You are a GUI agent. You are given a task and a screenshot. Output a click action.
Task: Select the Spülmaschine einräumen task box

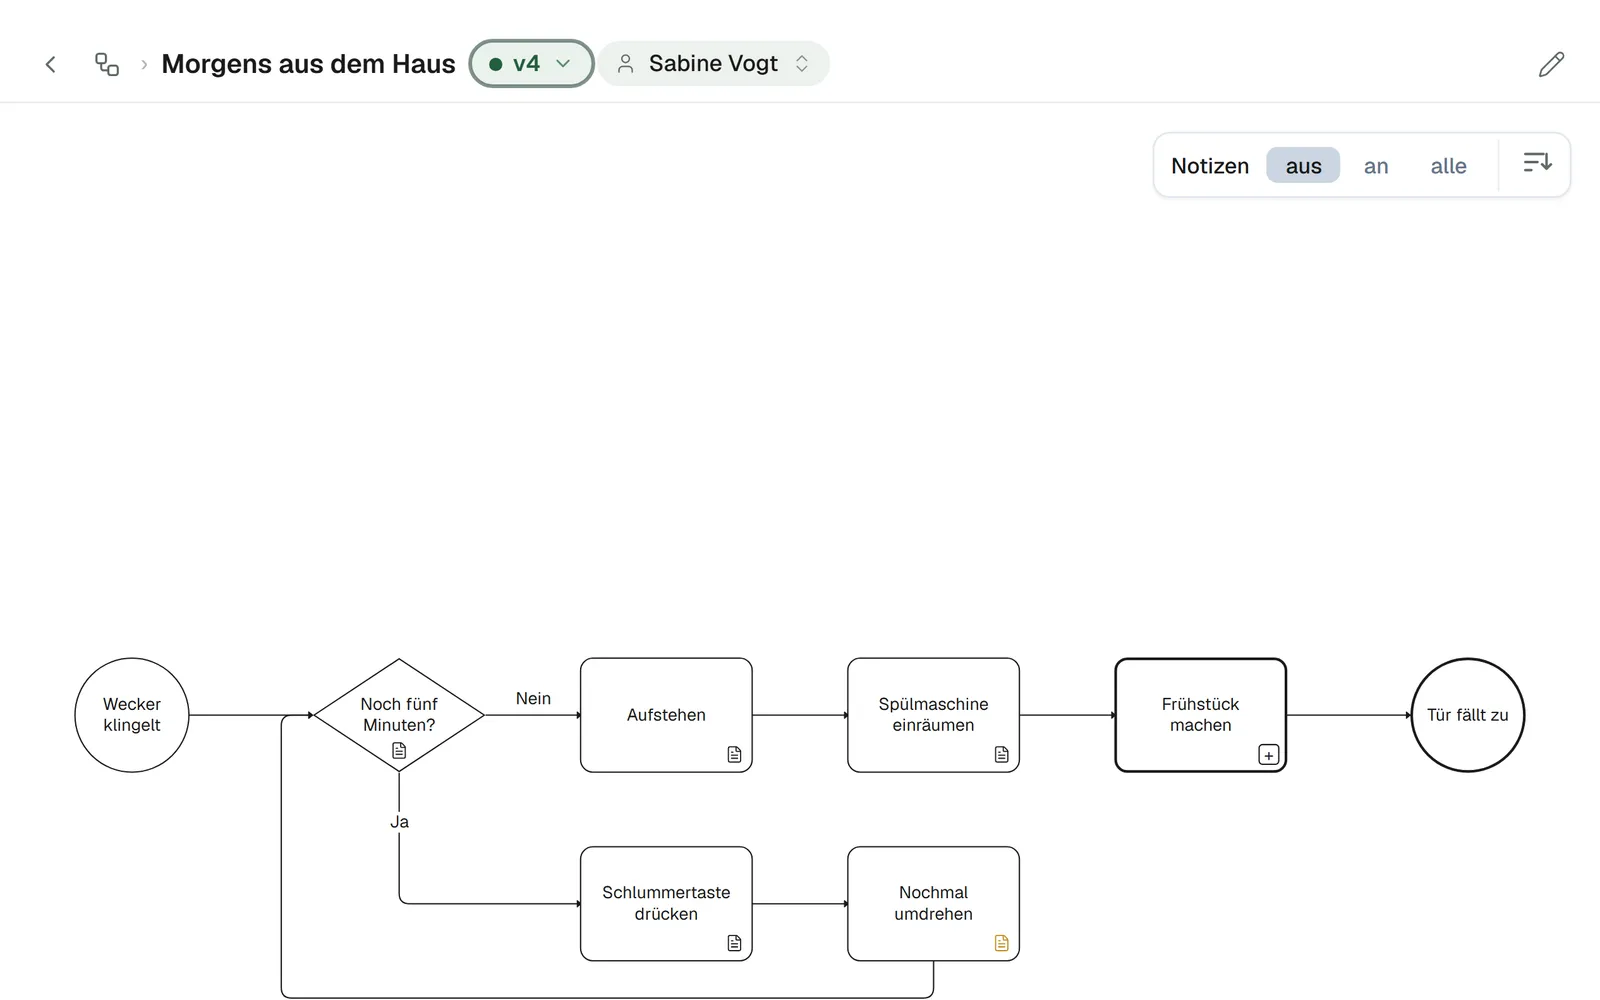click(x=933, y=715)
